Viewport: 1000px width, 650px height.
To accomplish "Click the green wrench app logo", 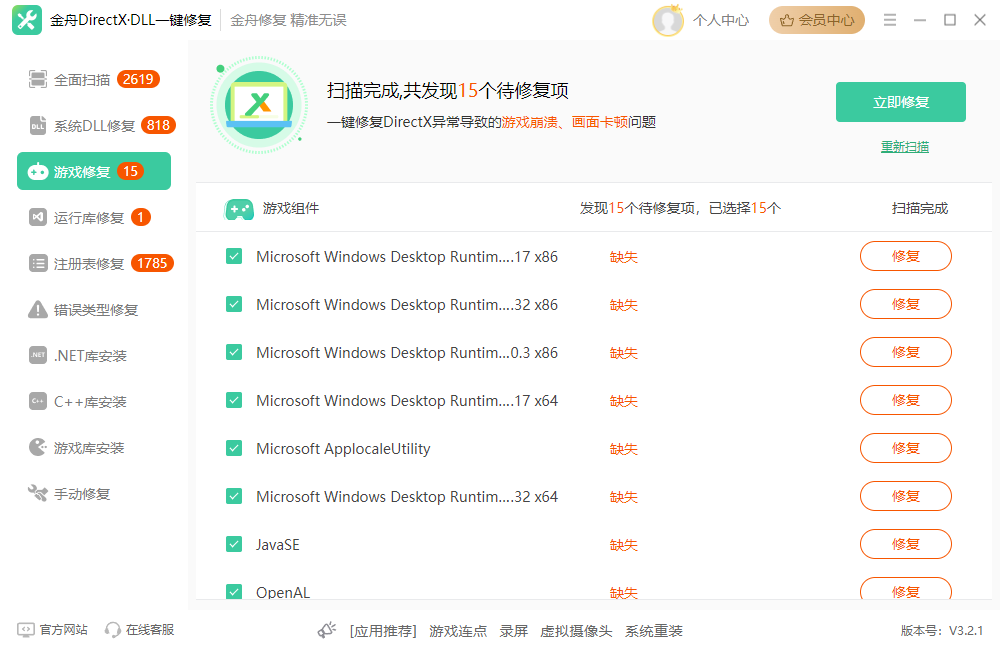I will pos(27,20).
